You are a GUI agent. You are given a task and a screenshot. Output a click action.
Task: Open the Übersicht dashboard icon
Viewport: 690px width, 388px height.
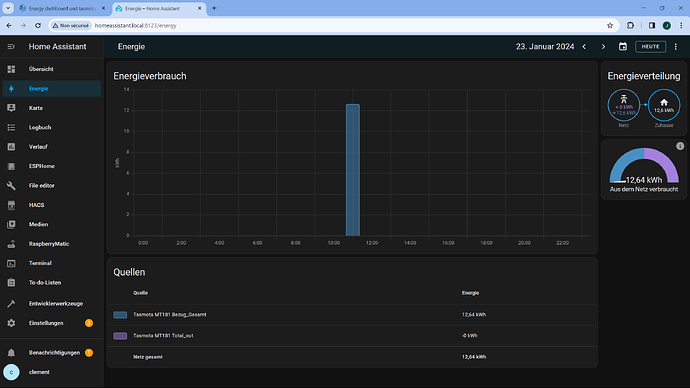click(x=11, y=69)
